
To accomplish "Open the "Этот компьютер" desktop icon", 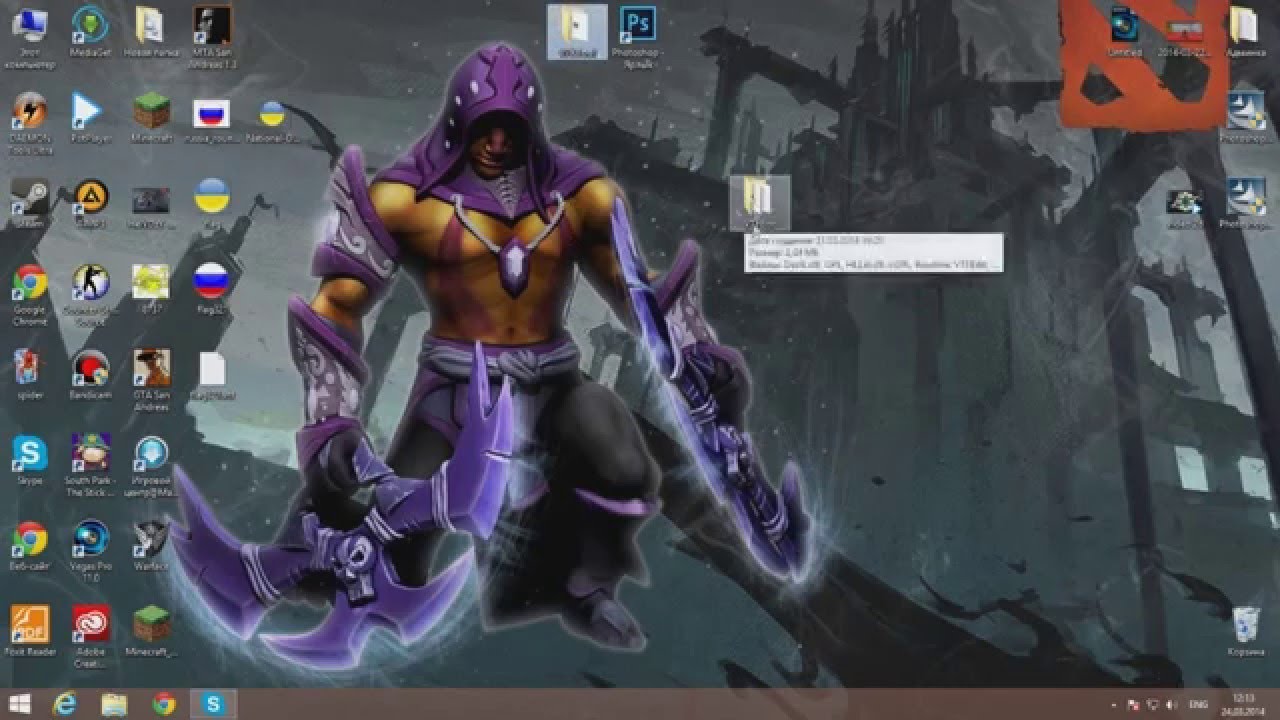I will 29,35.
